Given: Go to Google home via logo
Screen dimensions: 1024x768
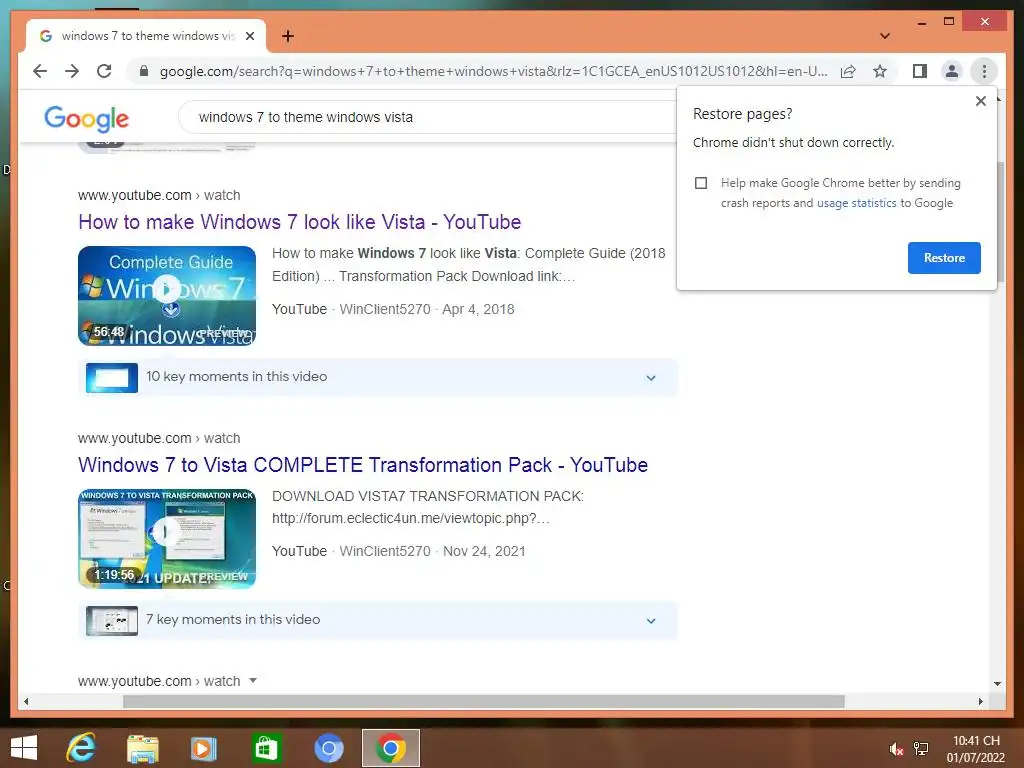Looking at the screenshot, I should 86,118.
